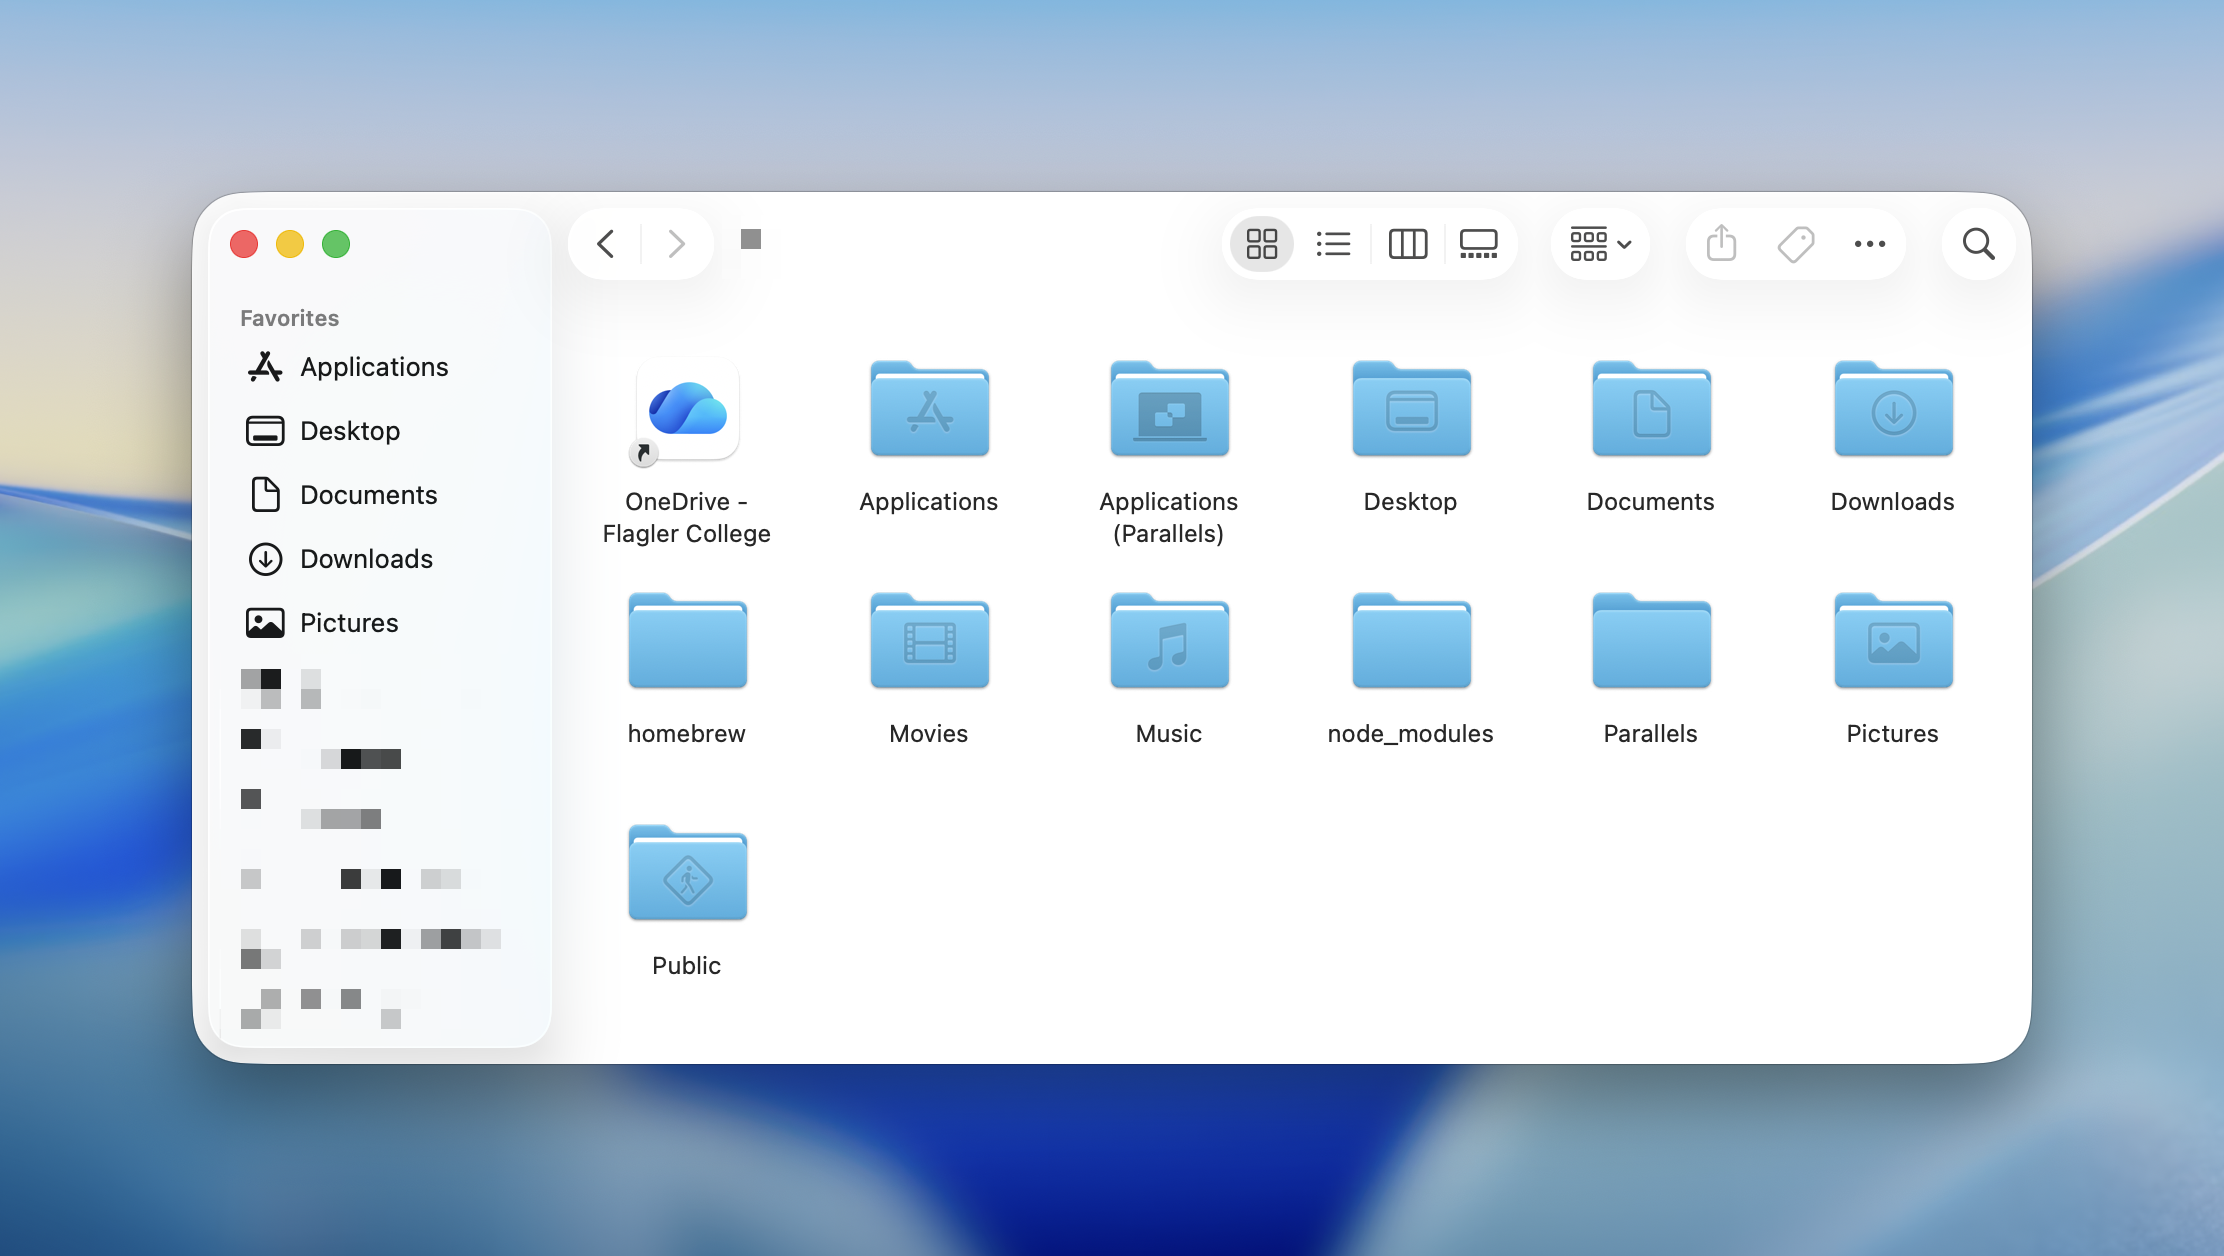Select the Pictures folder icon in grid
The image size is (2224, 1256).
coord(1893,641)
